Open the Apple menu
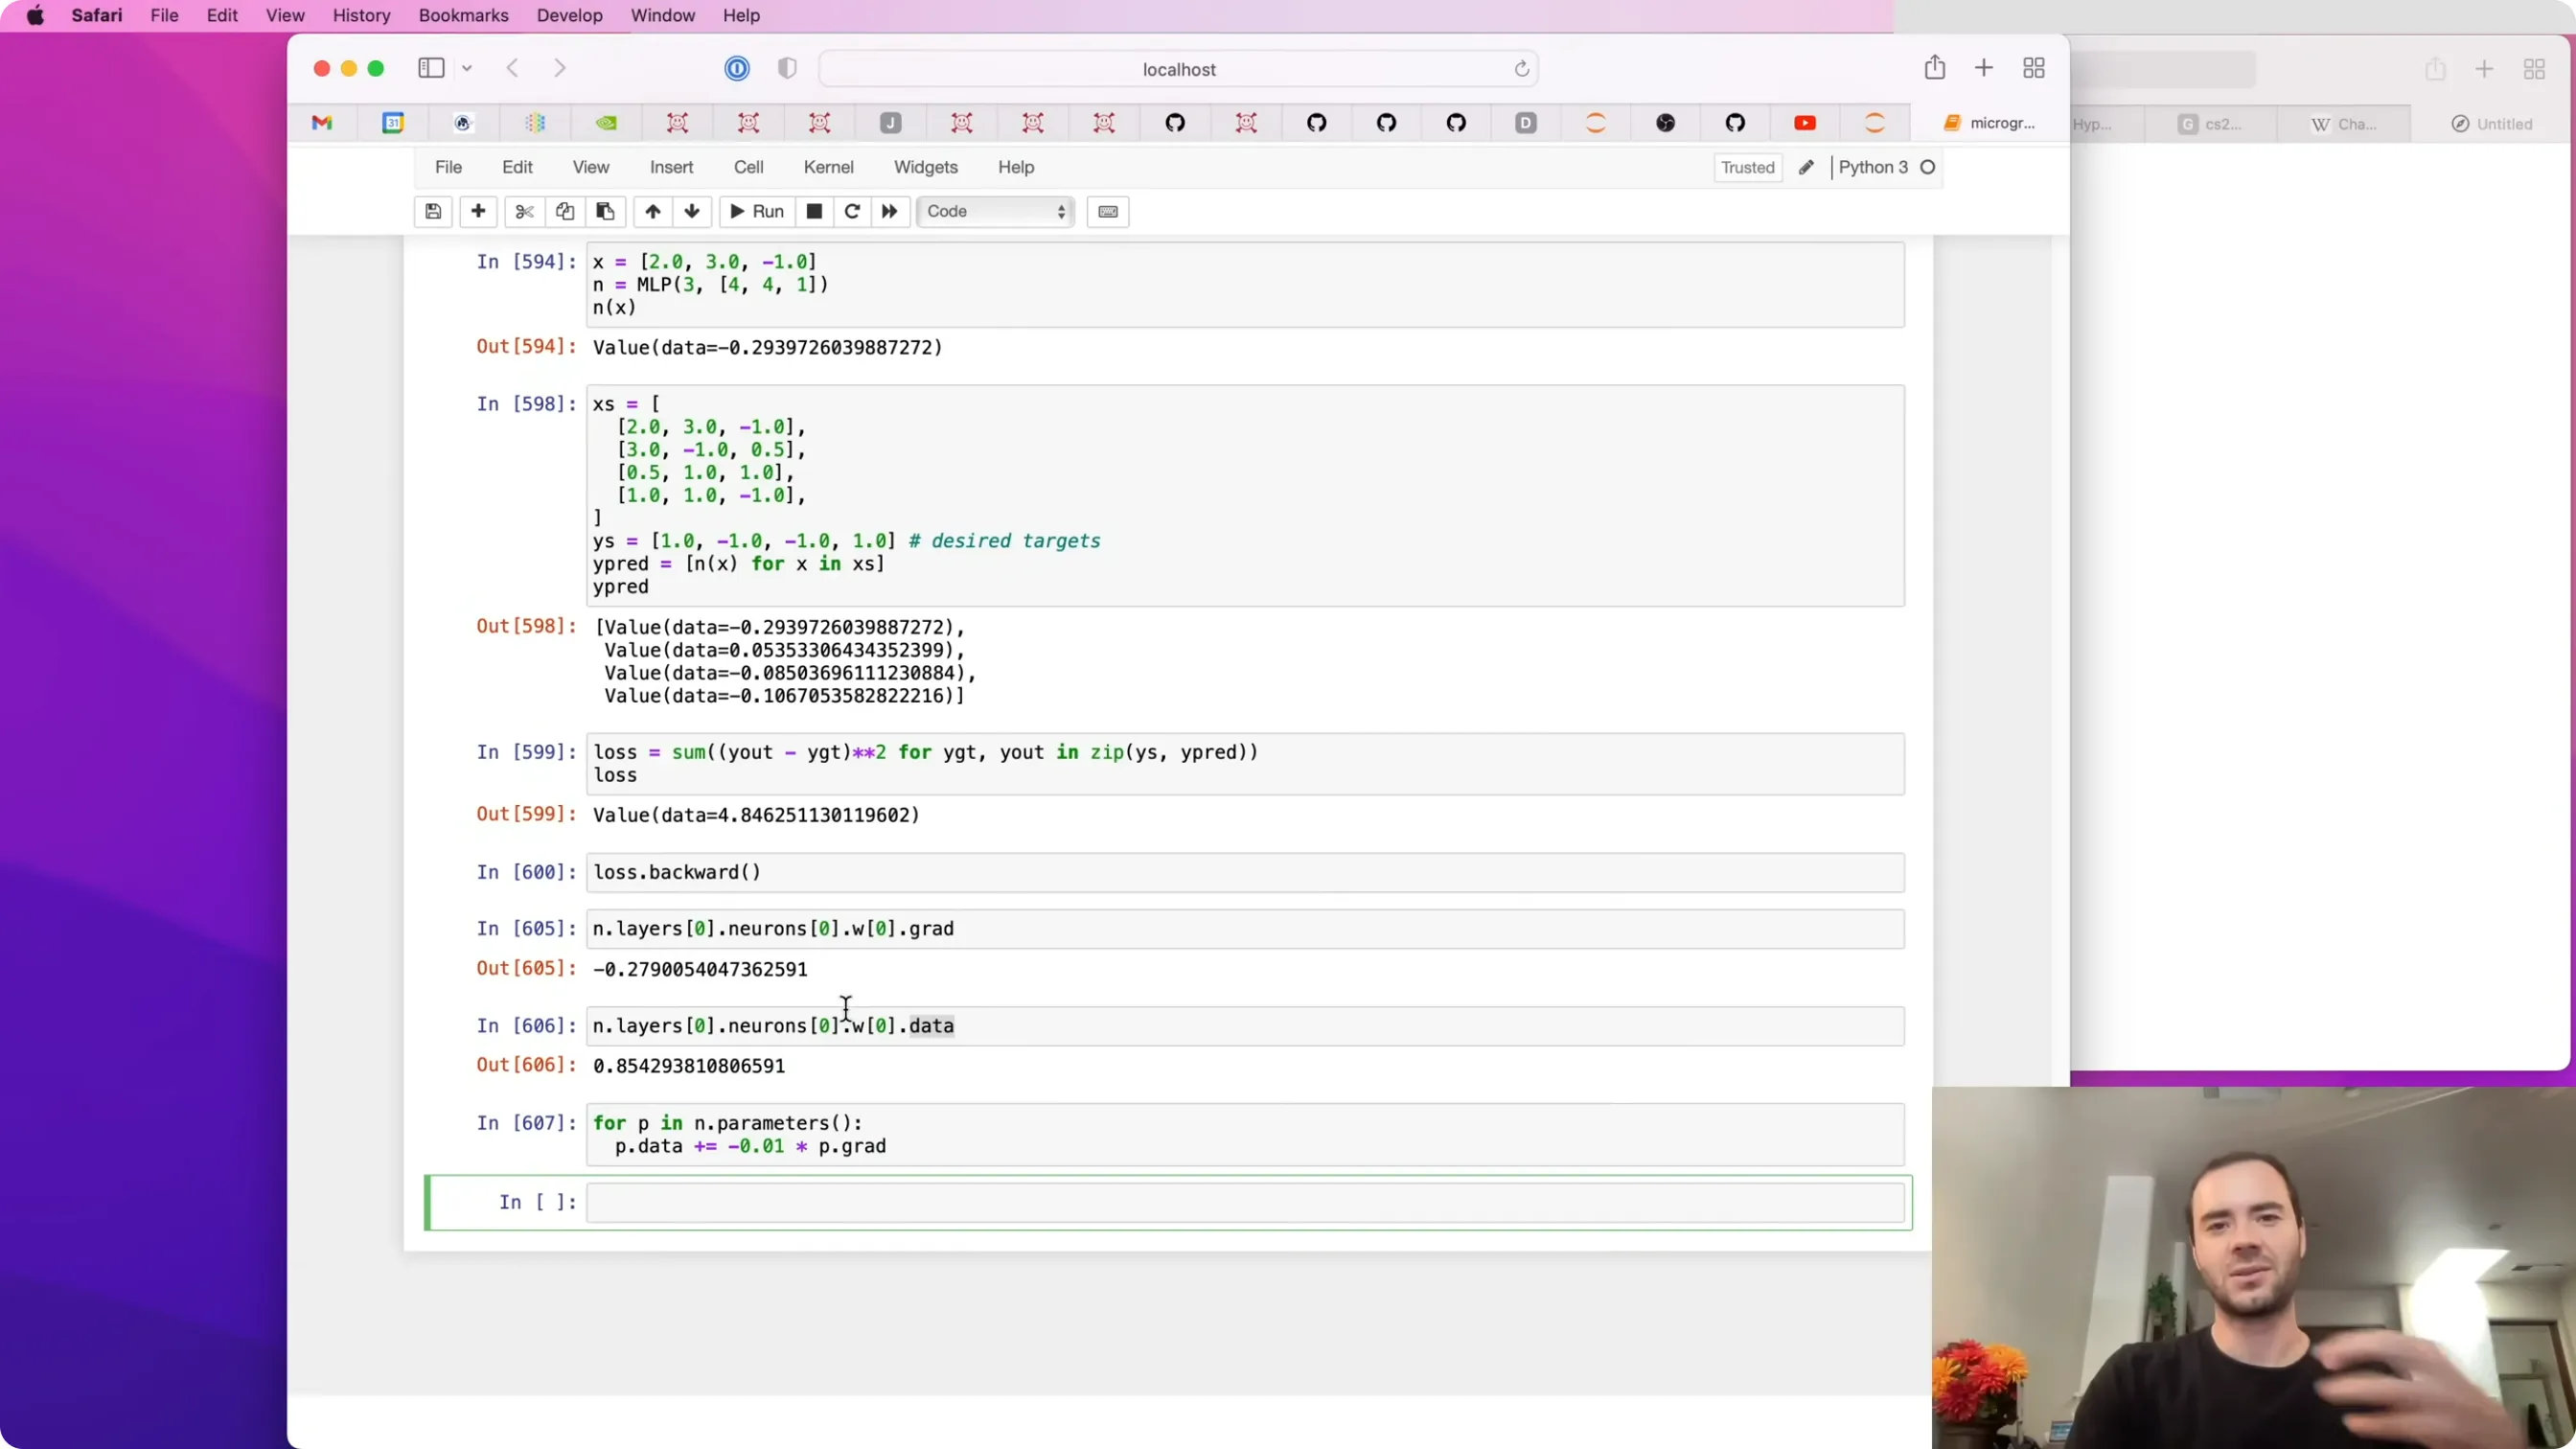Screen dimensions: 2576x1449 pyautogui.click(x=35, y=15)
